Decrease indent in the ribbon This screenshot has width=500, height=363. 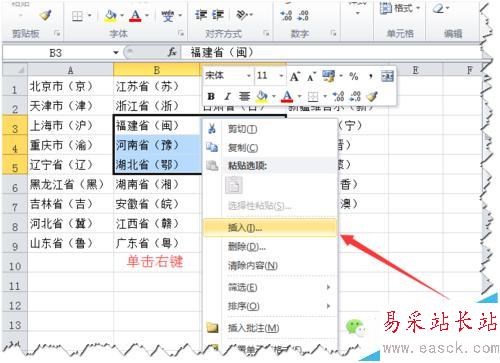(x=201, y=15)
